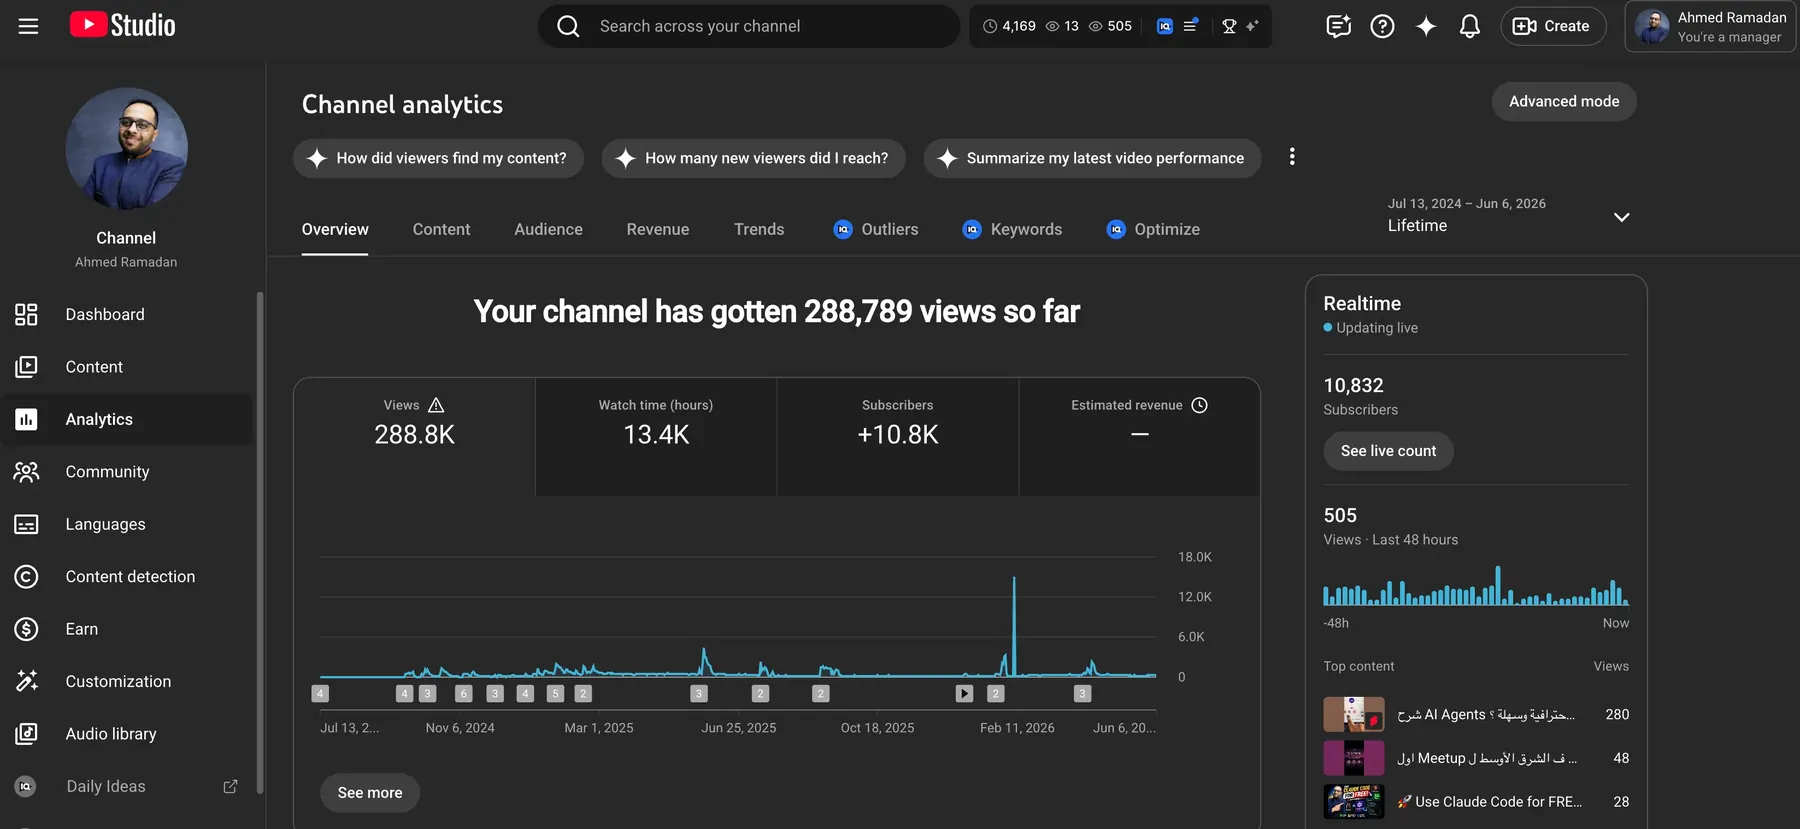
Task: Open the notifications bell
Action: coord(1469,26)
